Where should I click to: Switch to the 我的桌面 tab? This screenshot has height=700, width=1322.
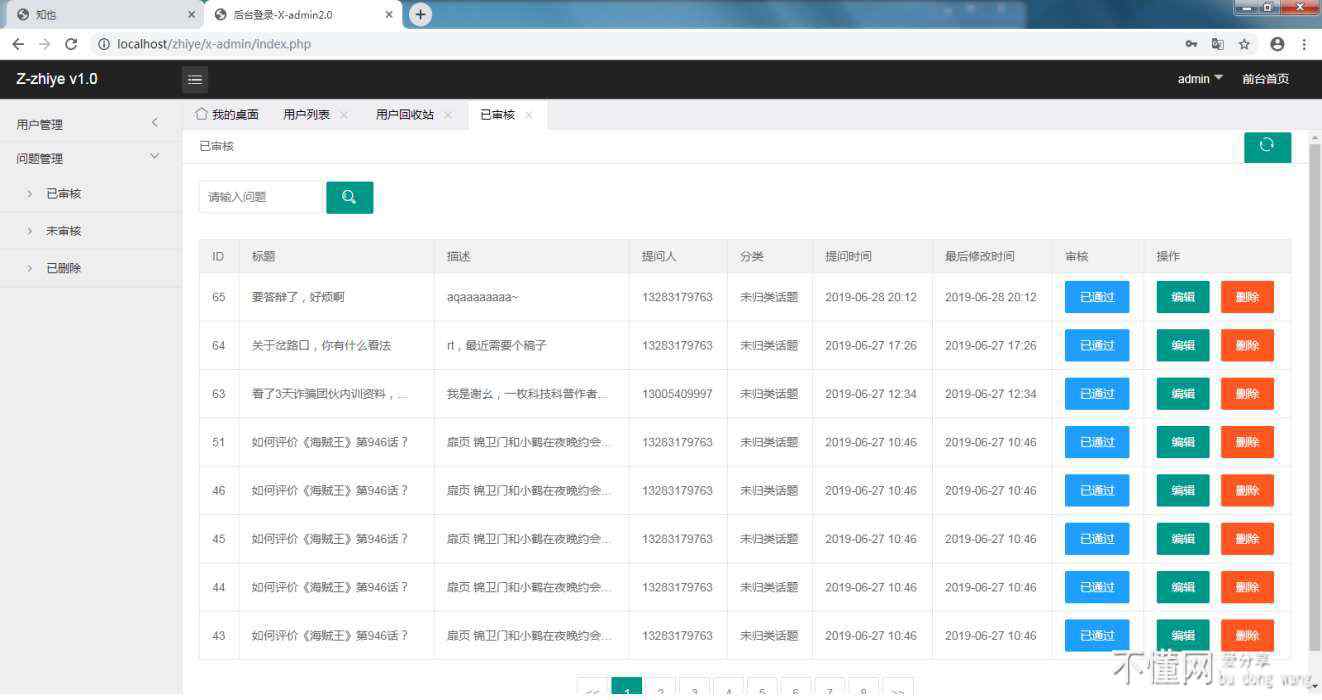coord(228,115)
